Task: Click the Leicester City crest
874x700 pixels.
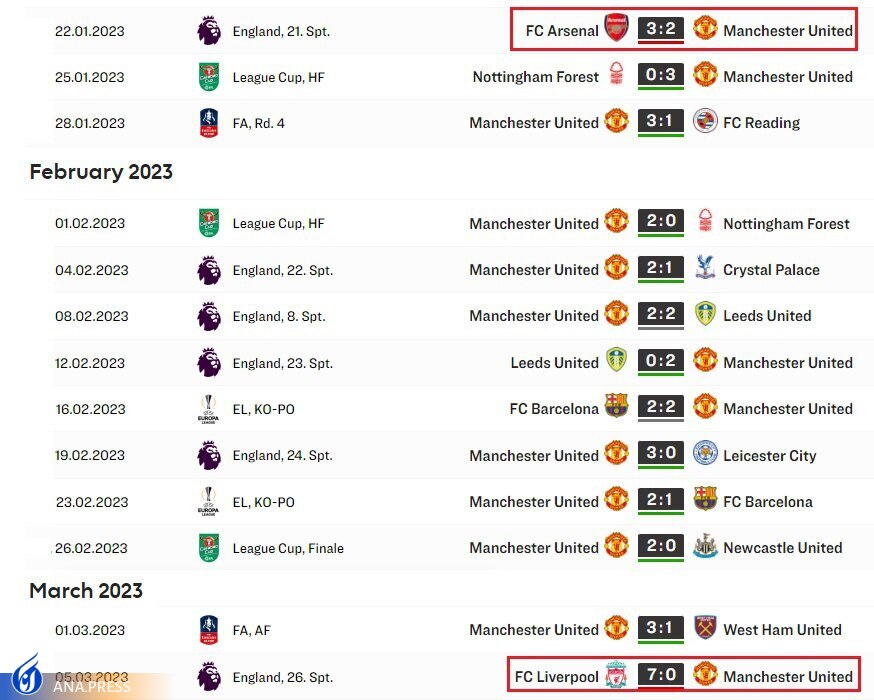Action: [x=705, y=455]
